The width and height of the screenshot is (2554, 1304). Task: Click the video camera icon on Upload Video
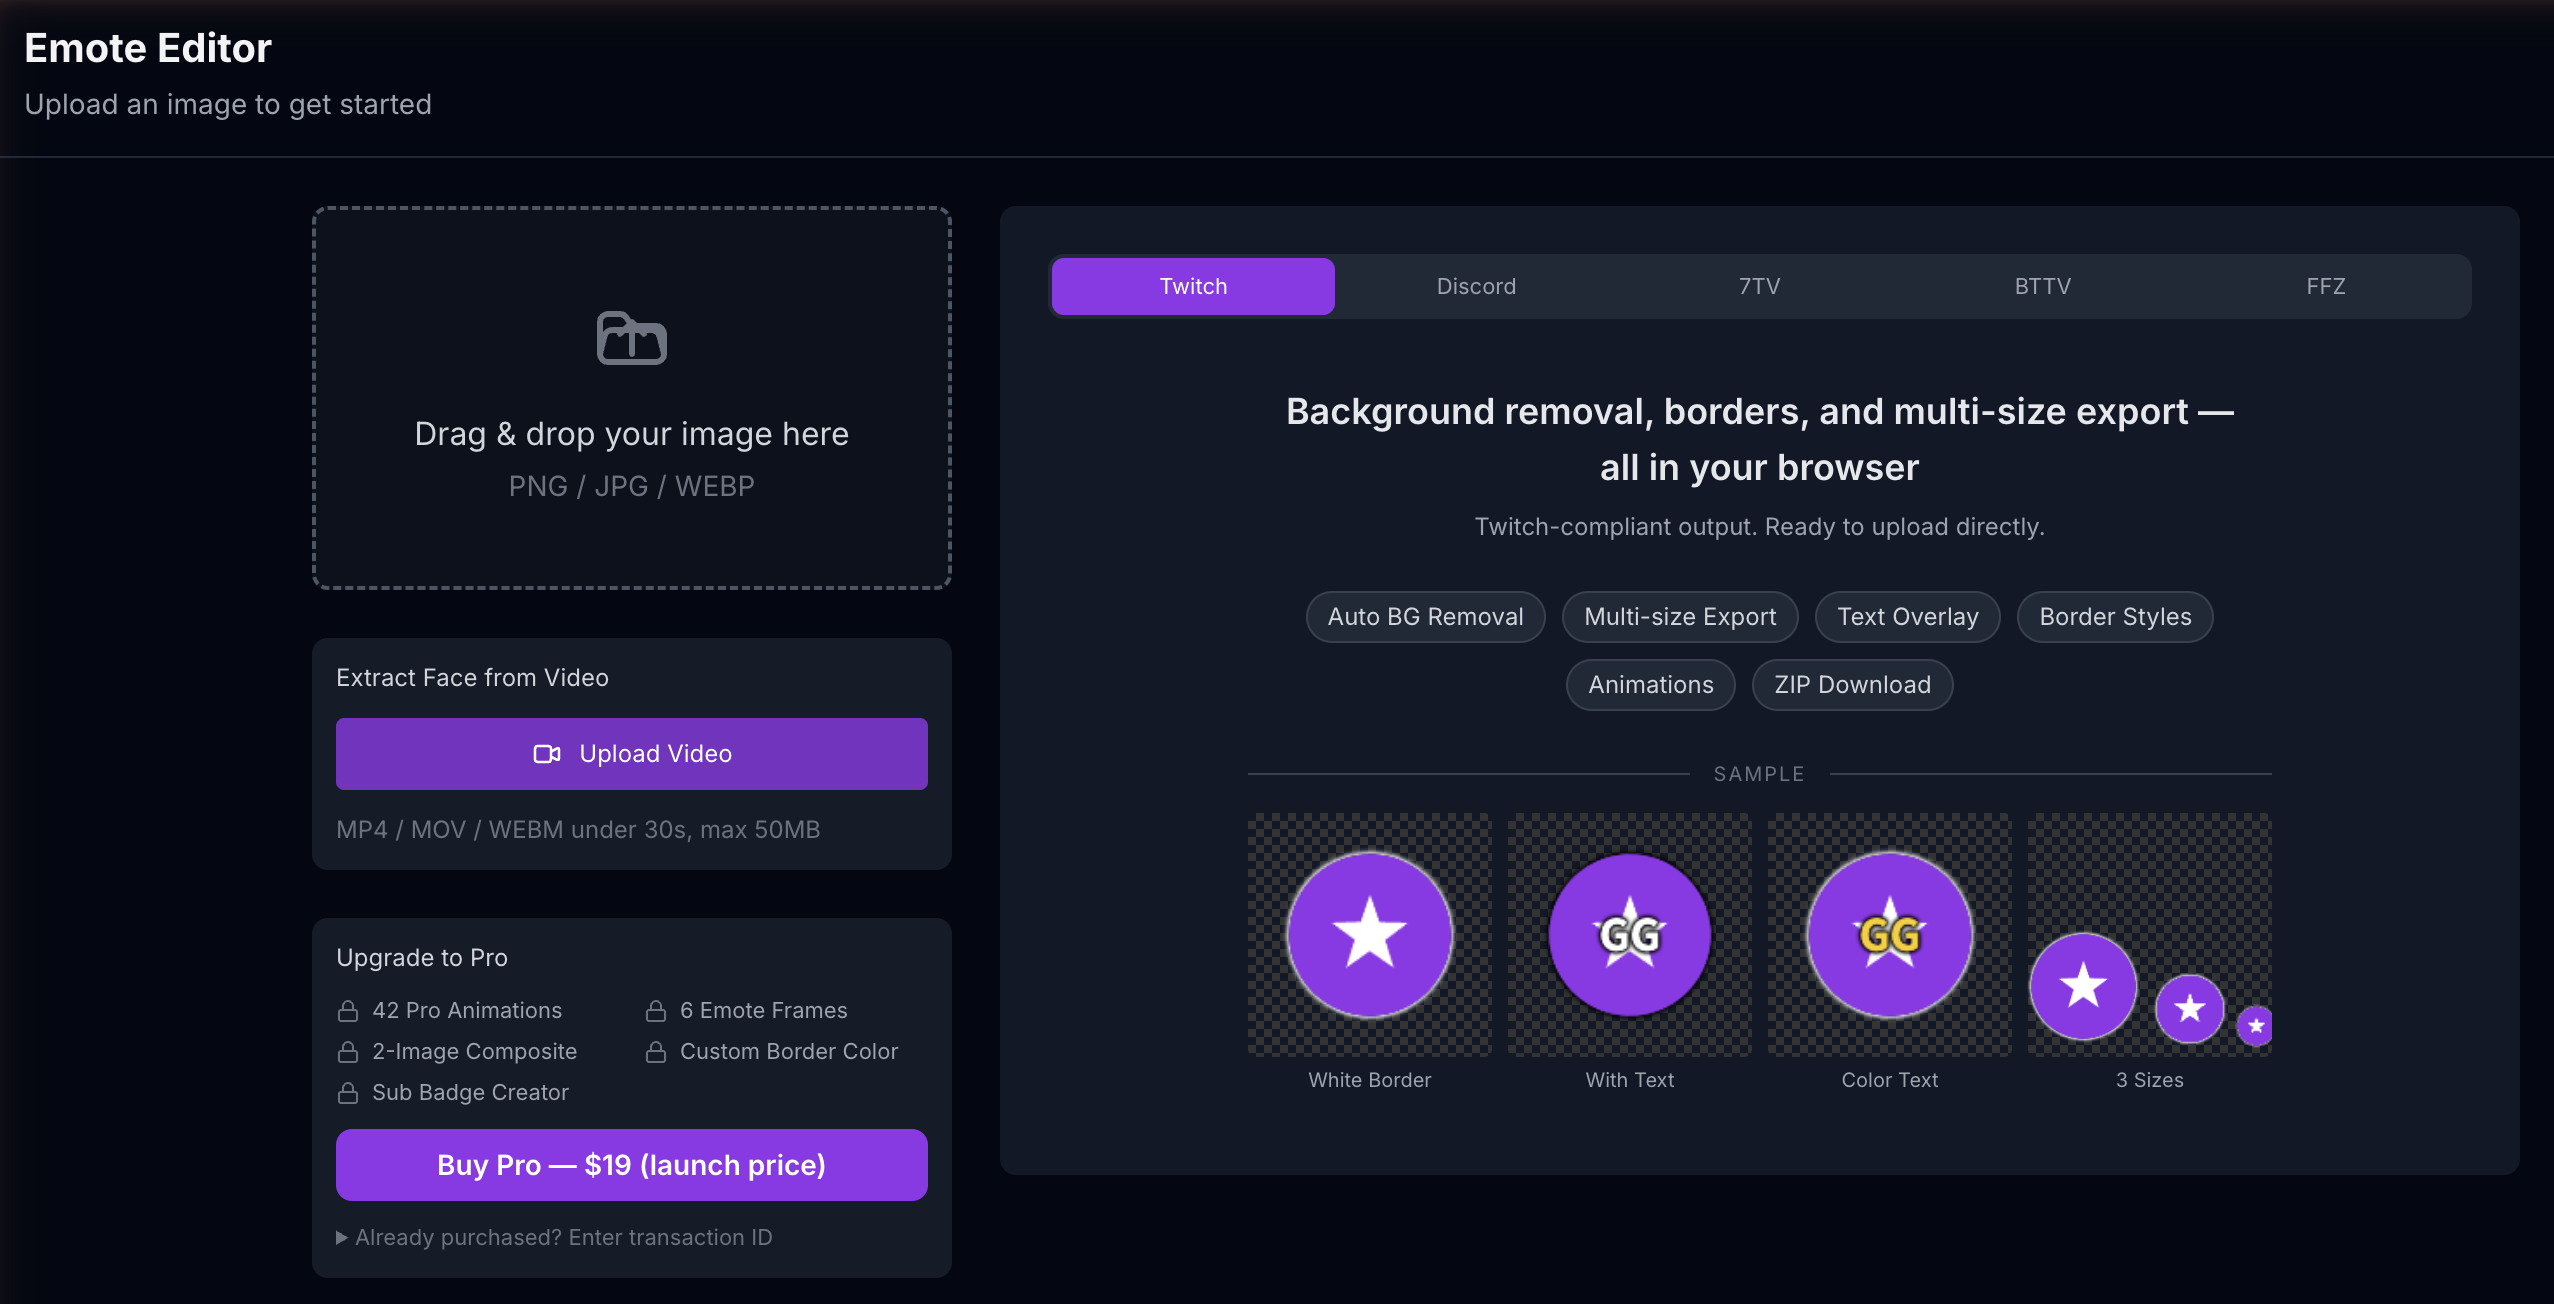tap(548, 753)
